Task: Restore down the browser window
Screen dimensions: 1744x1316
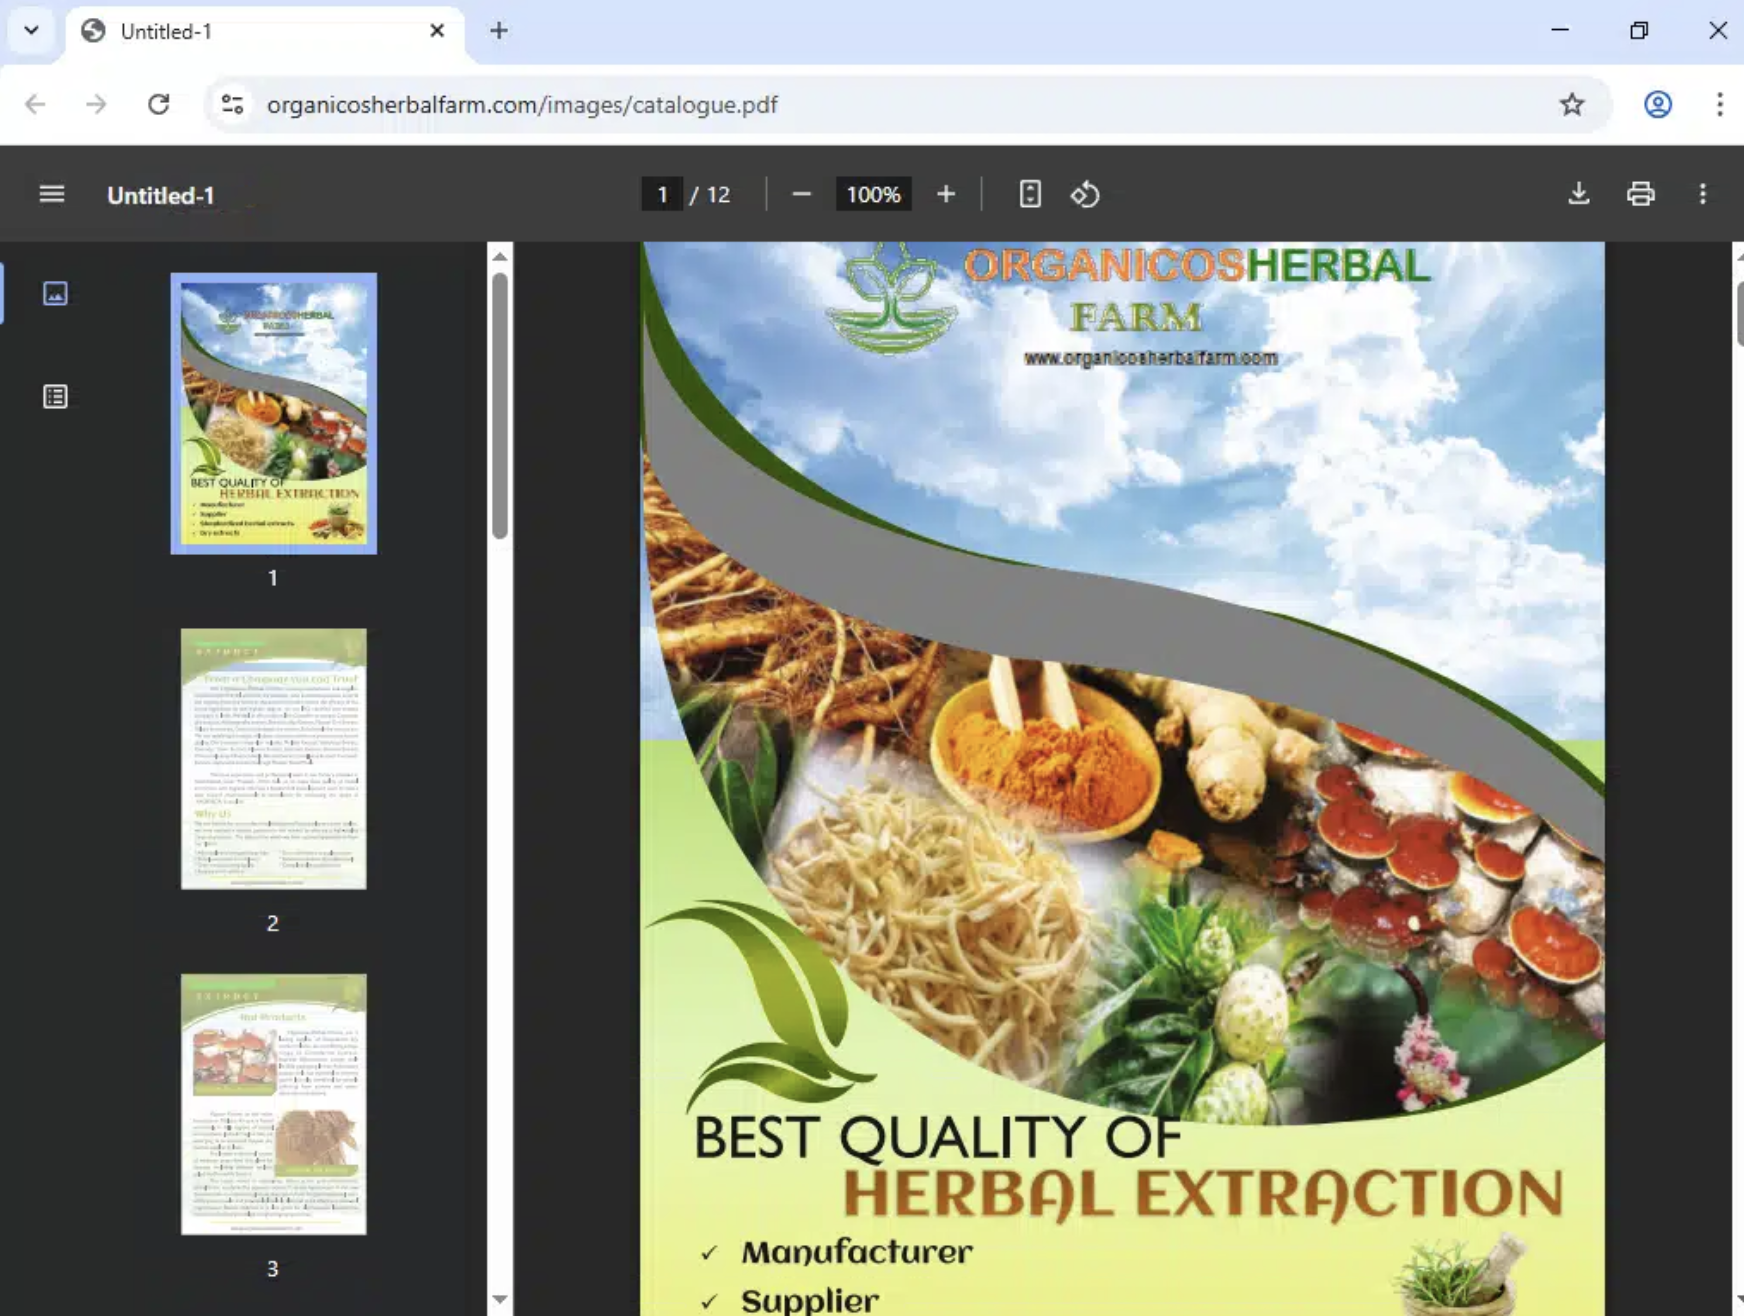Action: point(1639,31)
